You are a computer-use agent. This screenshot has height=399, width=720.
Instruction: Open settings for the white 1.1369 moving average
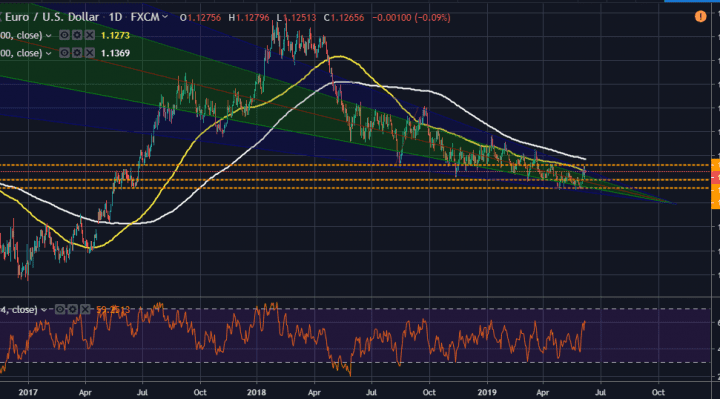point(77,53)
